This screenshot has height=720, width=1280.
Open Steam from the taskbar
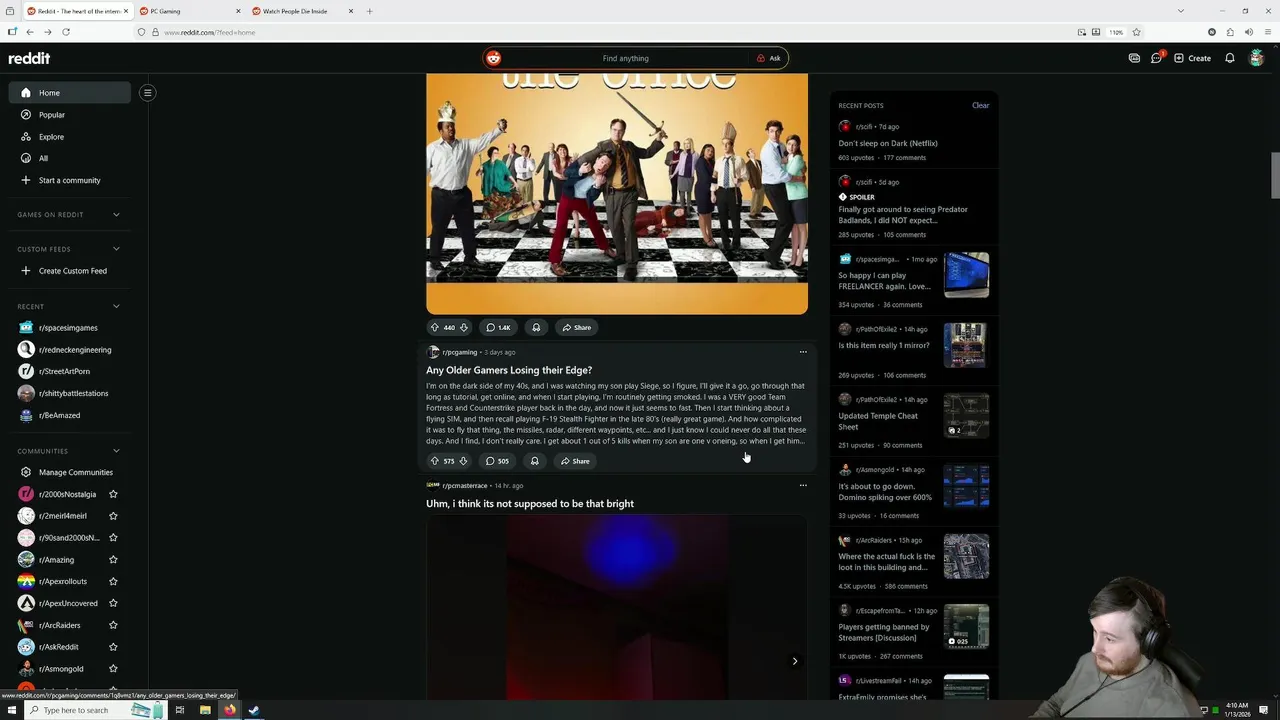(254, 710)
